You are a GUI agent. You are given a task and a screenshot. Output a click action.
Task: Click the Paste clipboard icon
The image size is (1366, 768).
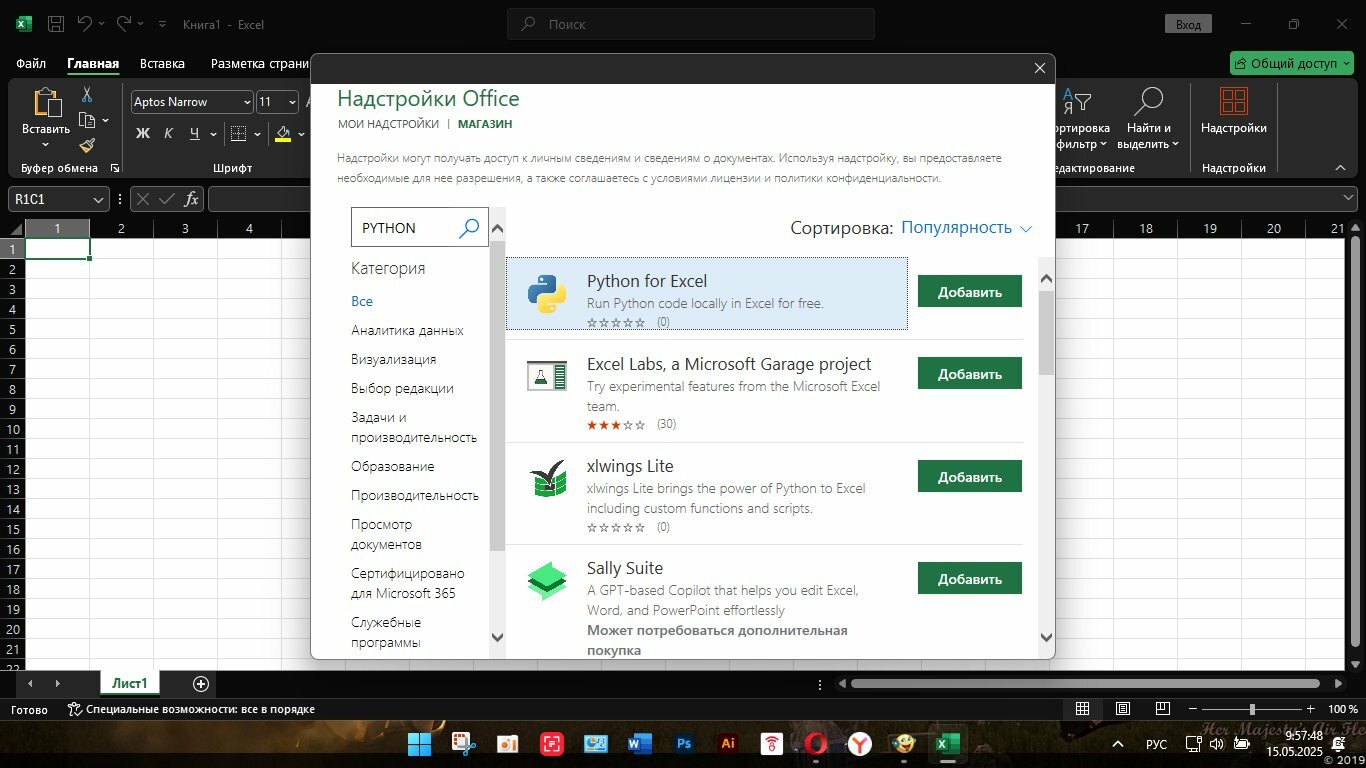(46, 102)
